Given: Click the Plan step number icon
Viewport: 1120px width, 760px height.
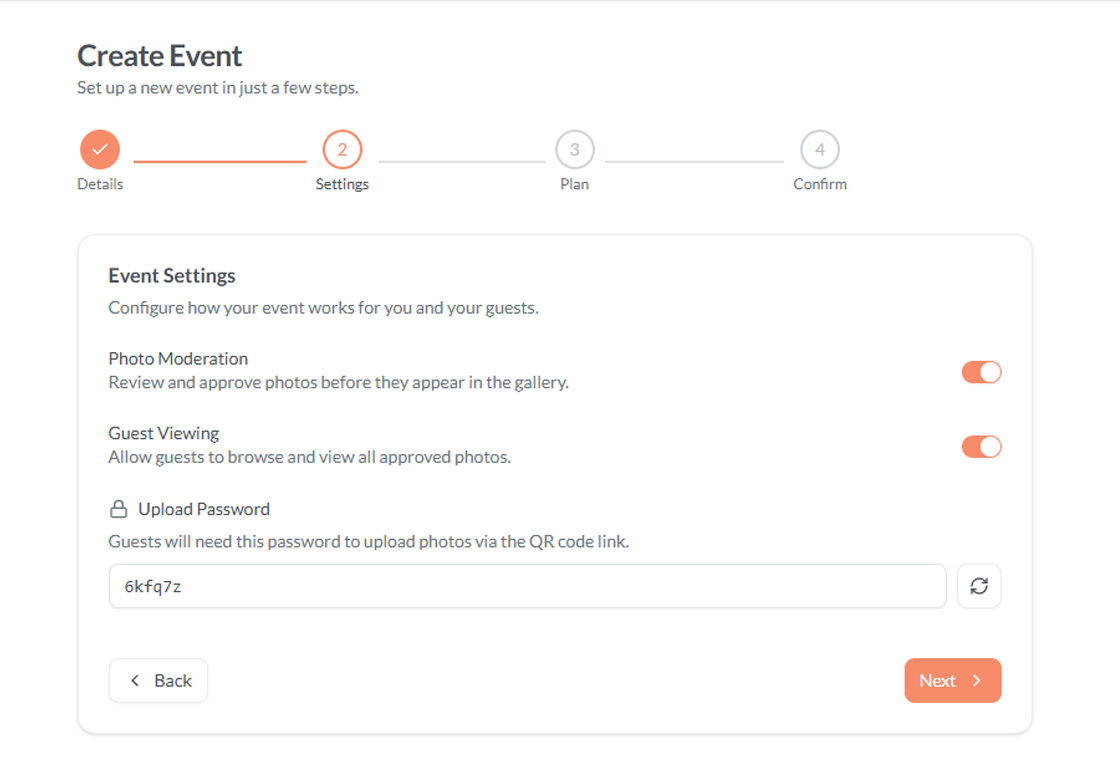Looking at the screenshot, I should 574,148.
